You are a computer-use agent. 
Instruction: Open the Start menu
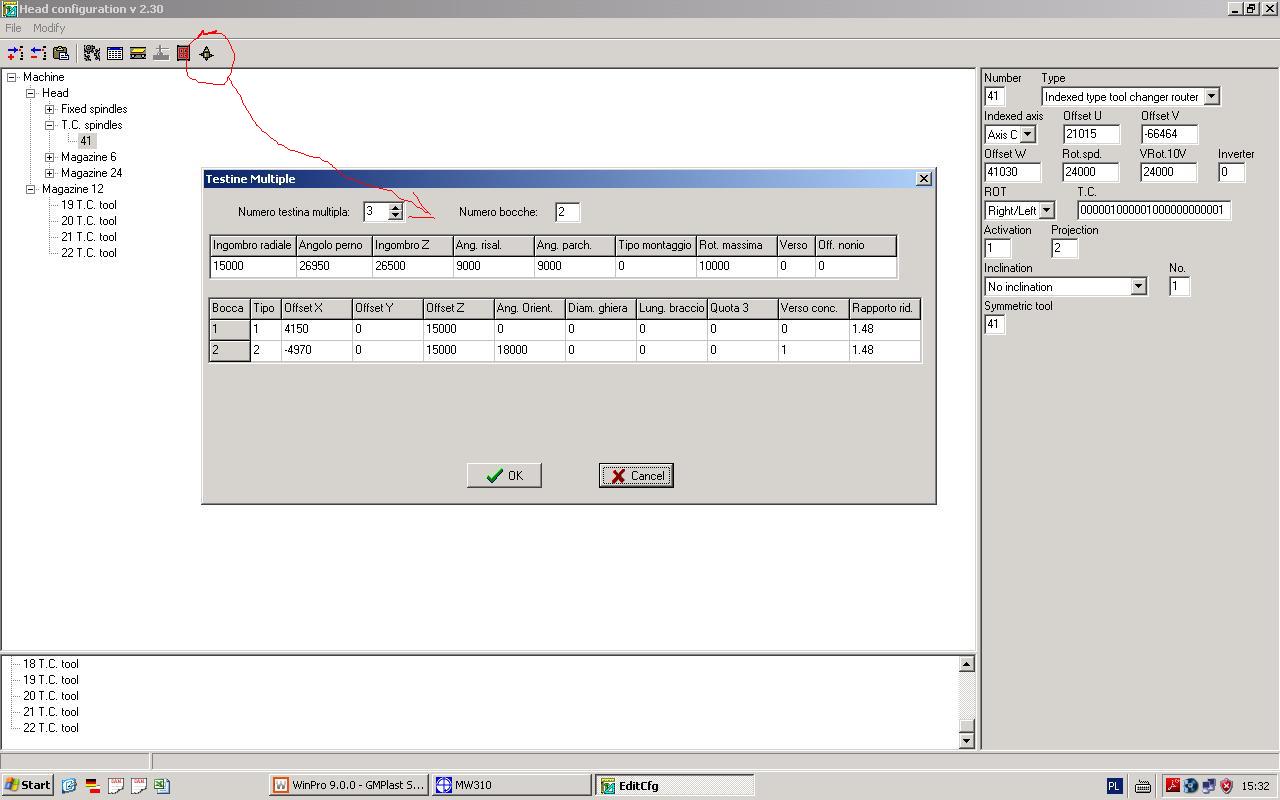point(28,785)
